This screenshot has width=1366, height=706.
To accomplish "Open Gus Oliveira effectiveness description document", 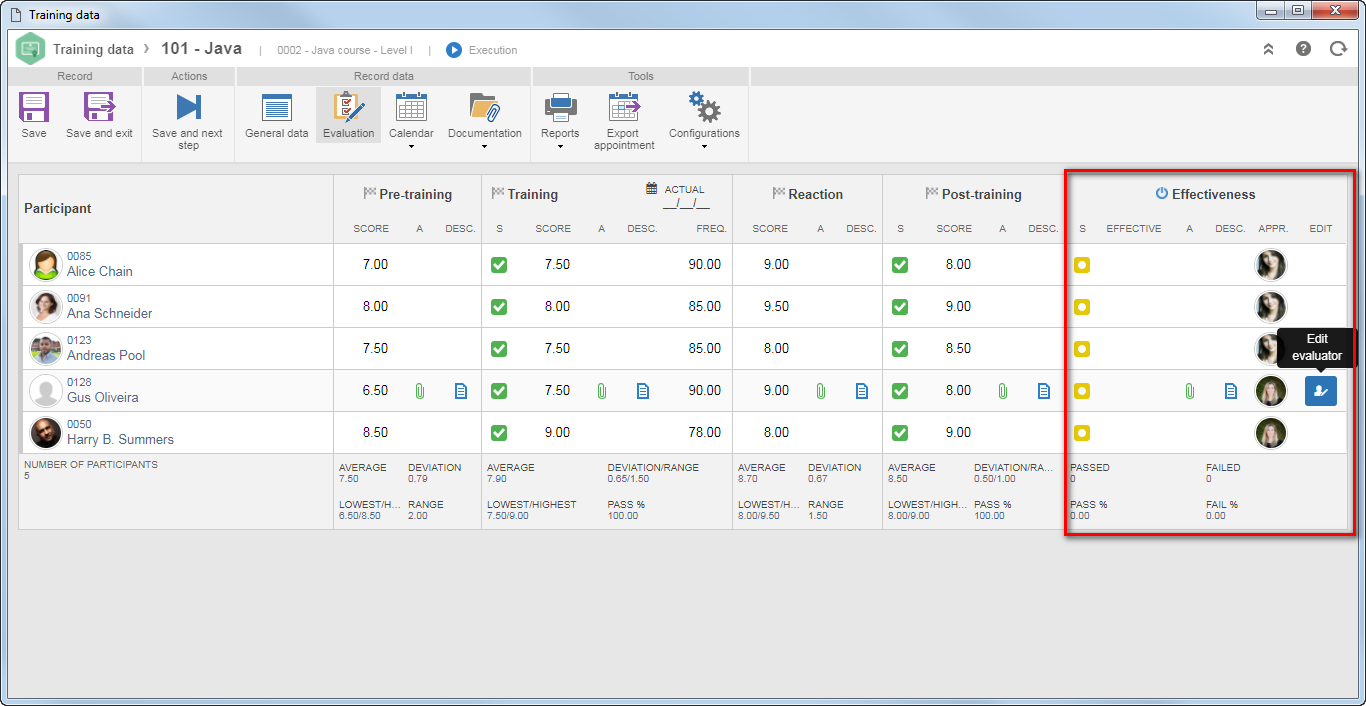I will pyautogui.click(x=1231, y=391).
